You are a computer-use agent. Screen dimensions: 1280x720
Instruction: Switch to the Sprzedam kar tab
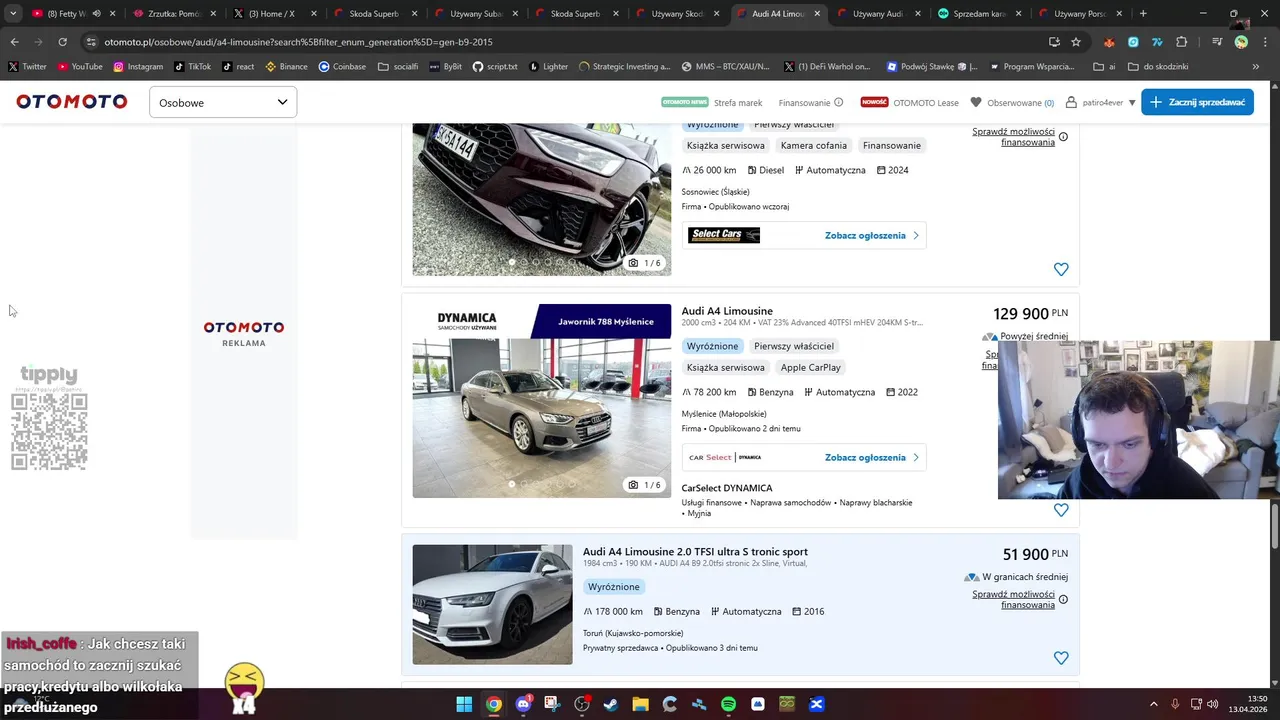980,14
